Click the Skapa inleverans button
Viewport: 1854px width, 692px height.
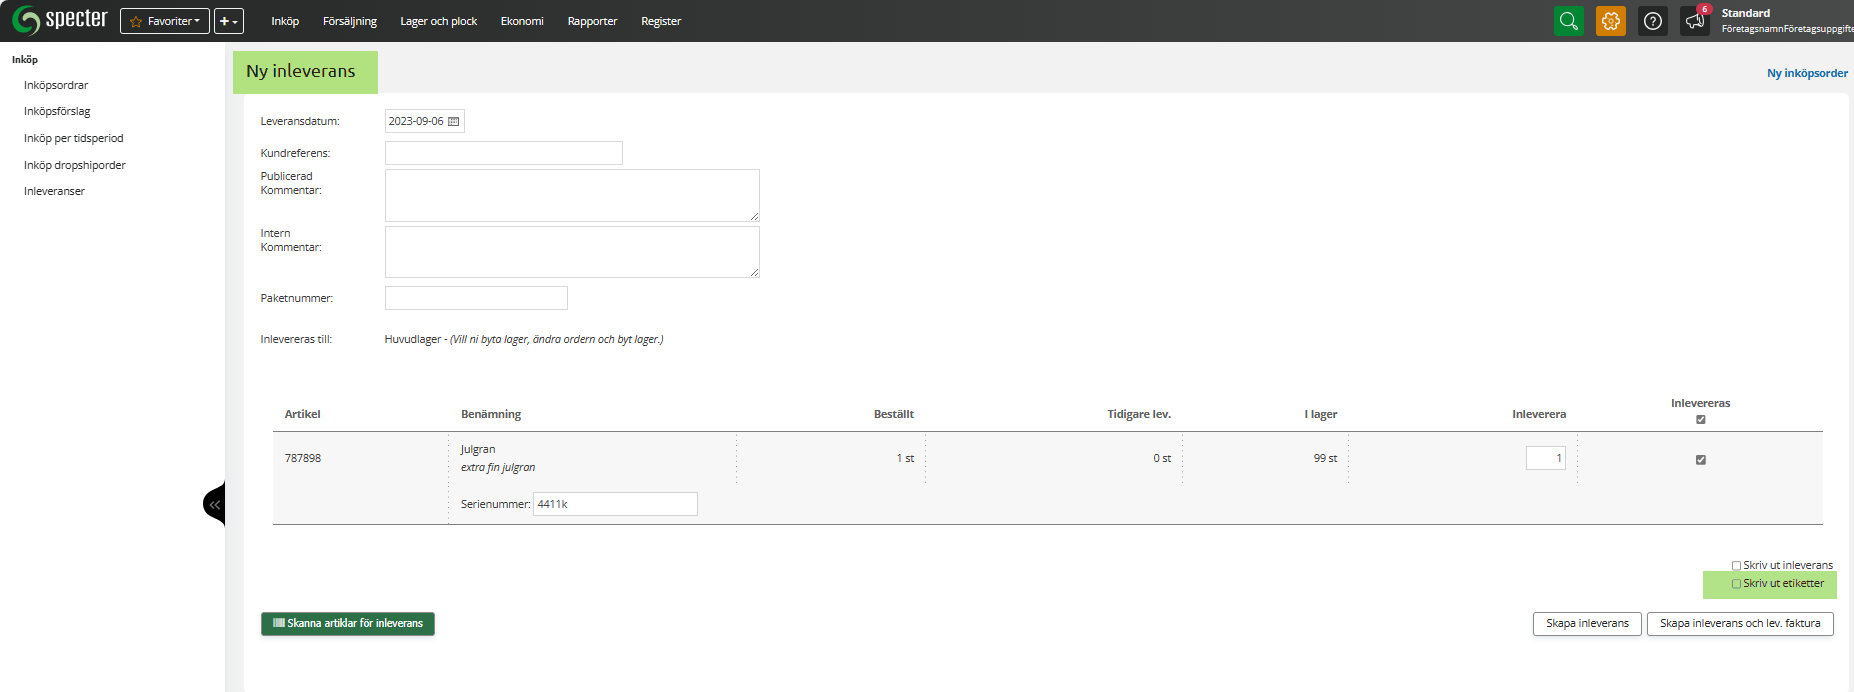[1587, 624]
